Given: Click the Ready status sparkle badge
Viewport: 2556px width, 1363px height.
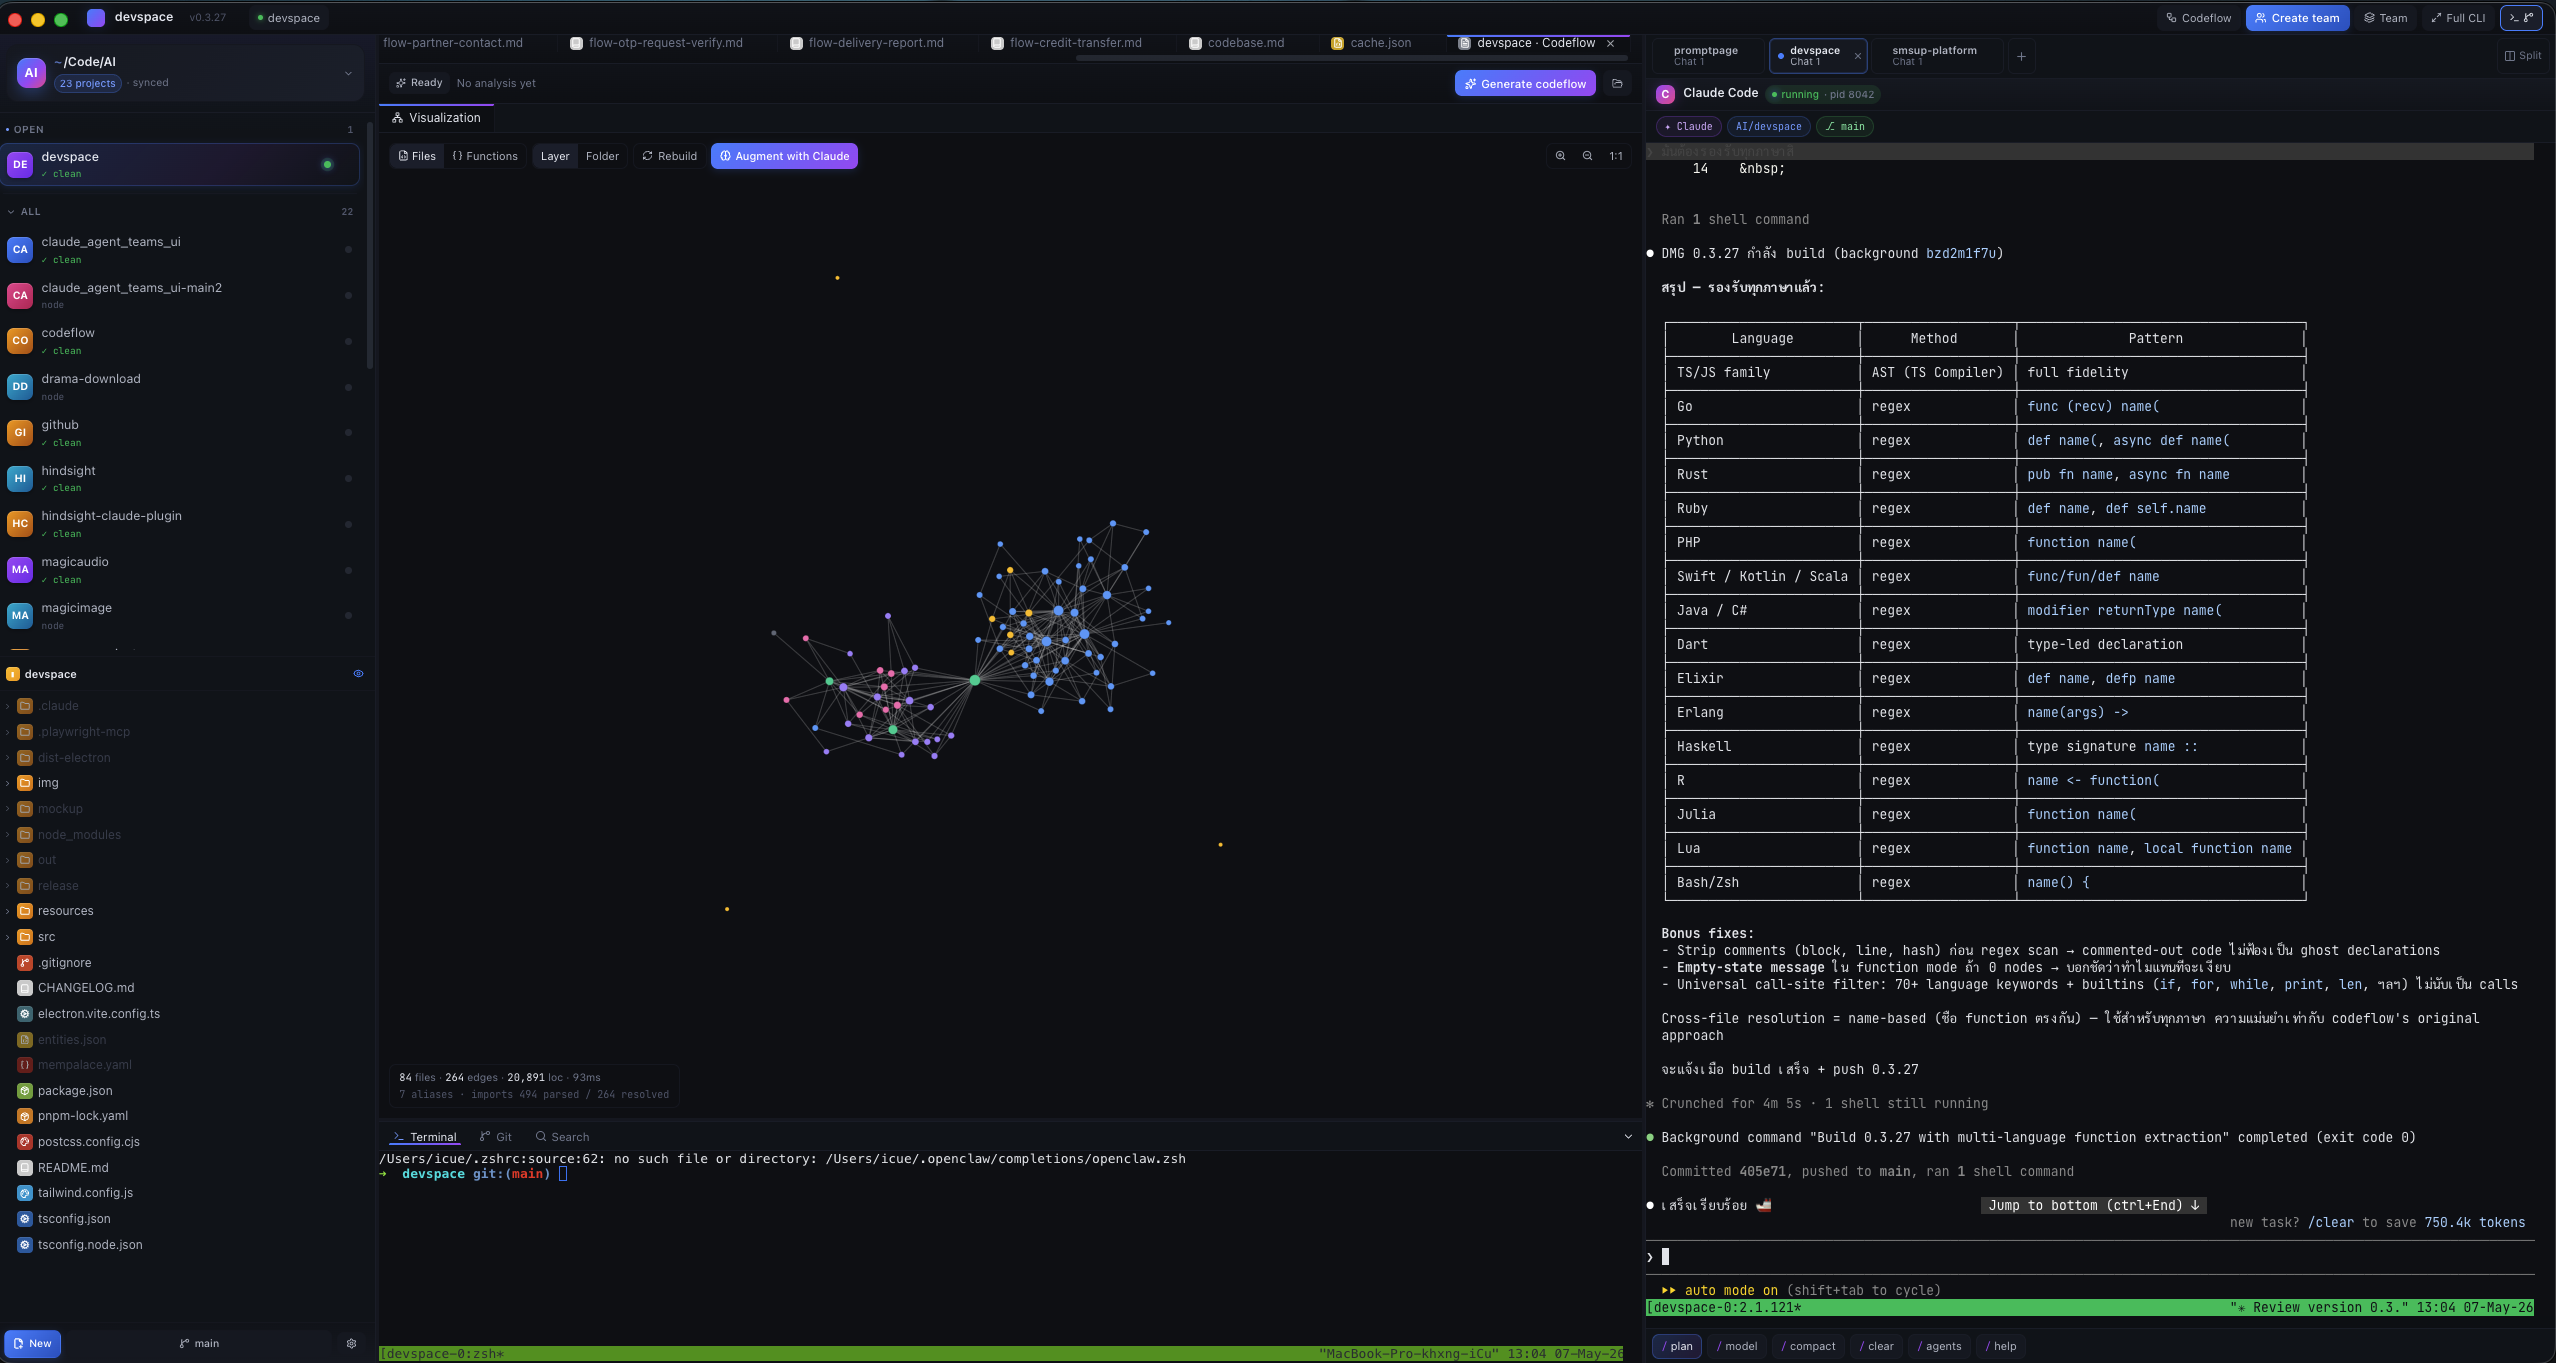Looking at the screenshot, I should click(419, 83).
